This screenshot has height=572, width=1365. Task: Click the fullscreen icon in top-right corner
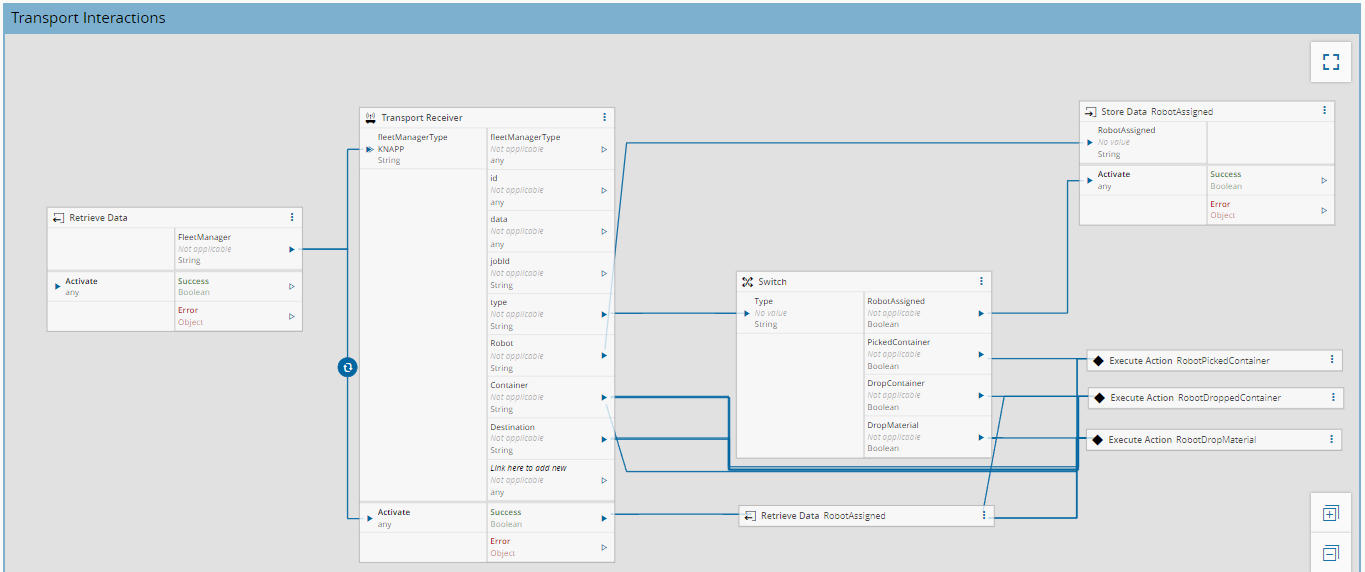tap(1330, 62)
